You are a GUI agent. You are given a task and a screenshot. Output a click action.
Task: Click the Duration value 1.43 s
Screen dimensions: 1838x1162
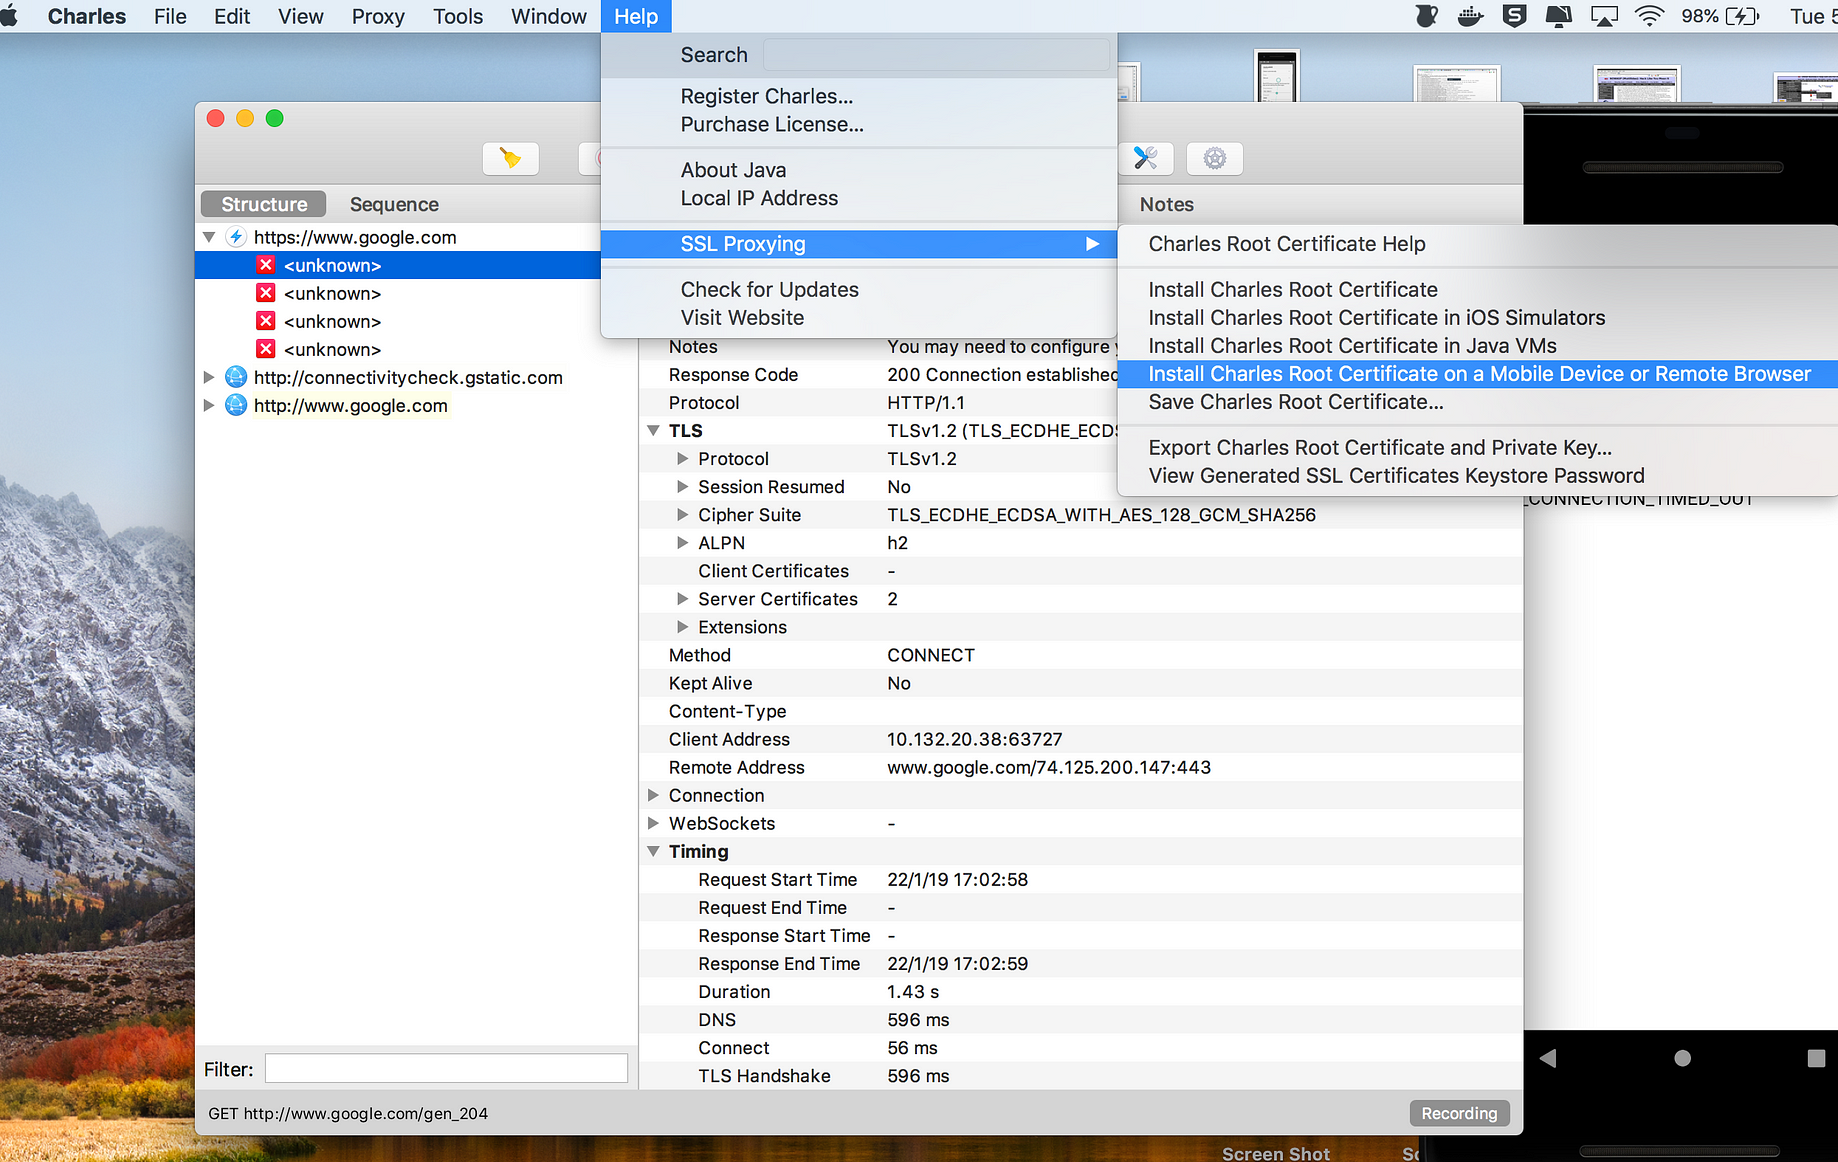(x=913, y=991)
